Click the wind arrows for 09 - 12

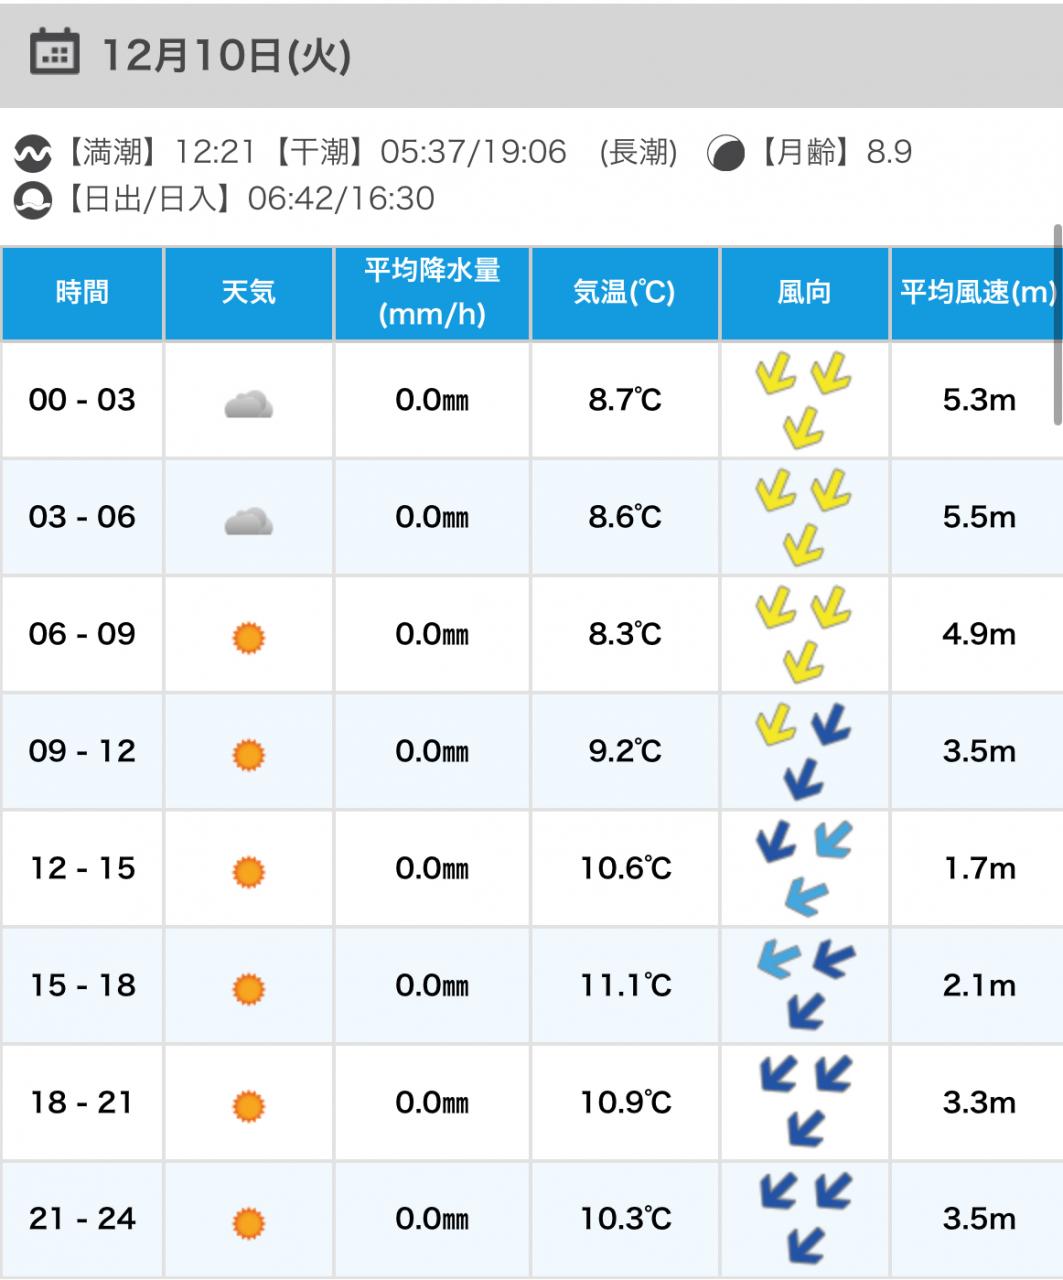pos(804,751)
